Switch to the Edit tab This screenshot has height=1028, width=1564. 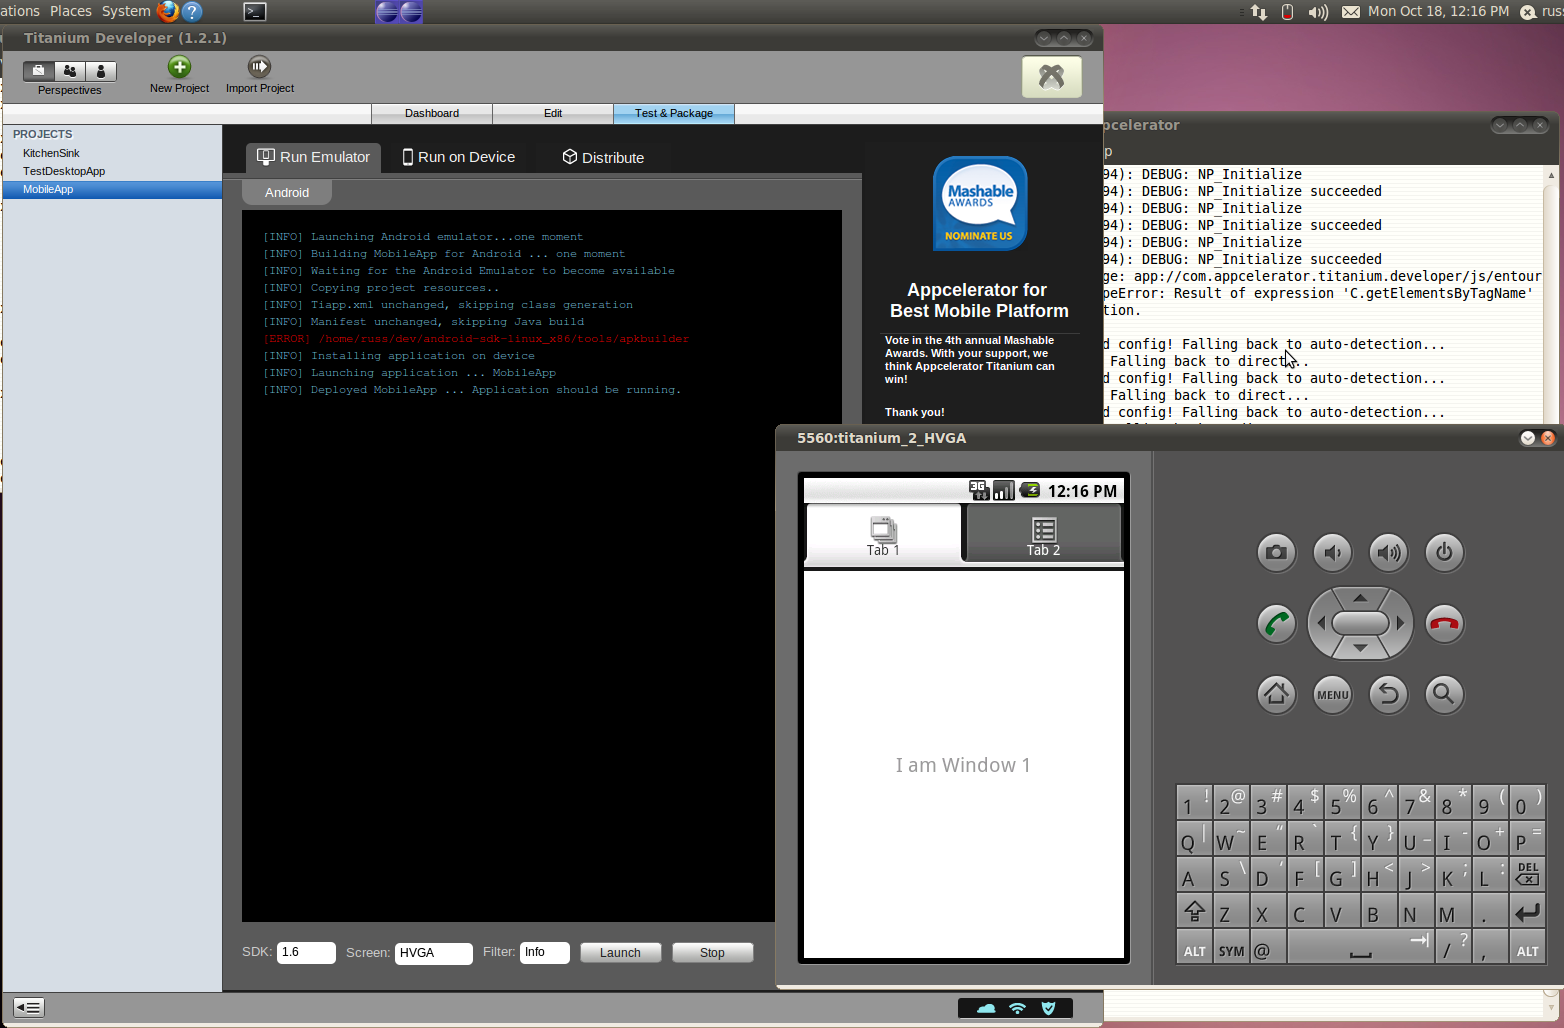pos(553,113)
